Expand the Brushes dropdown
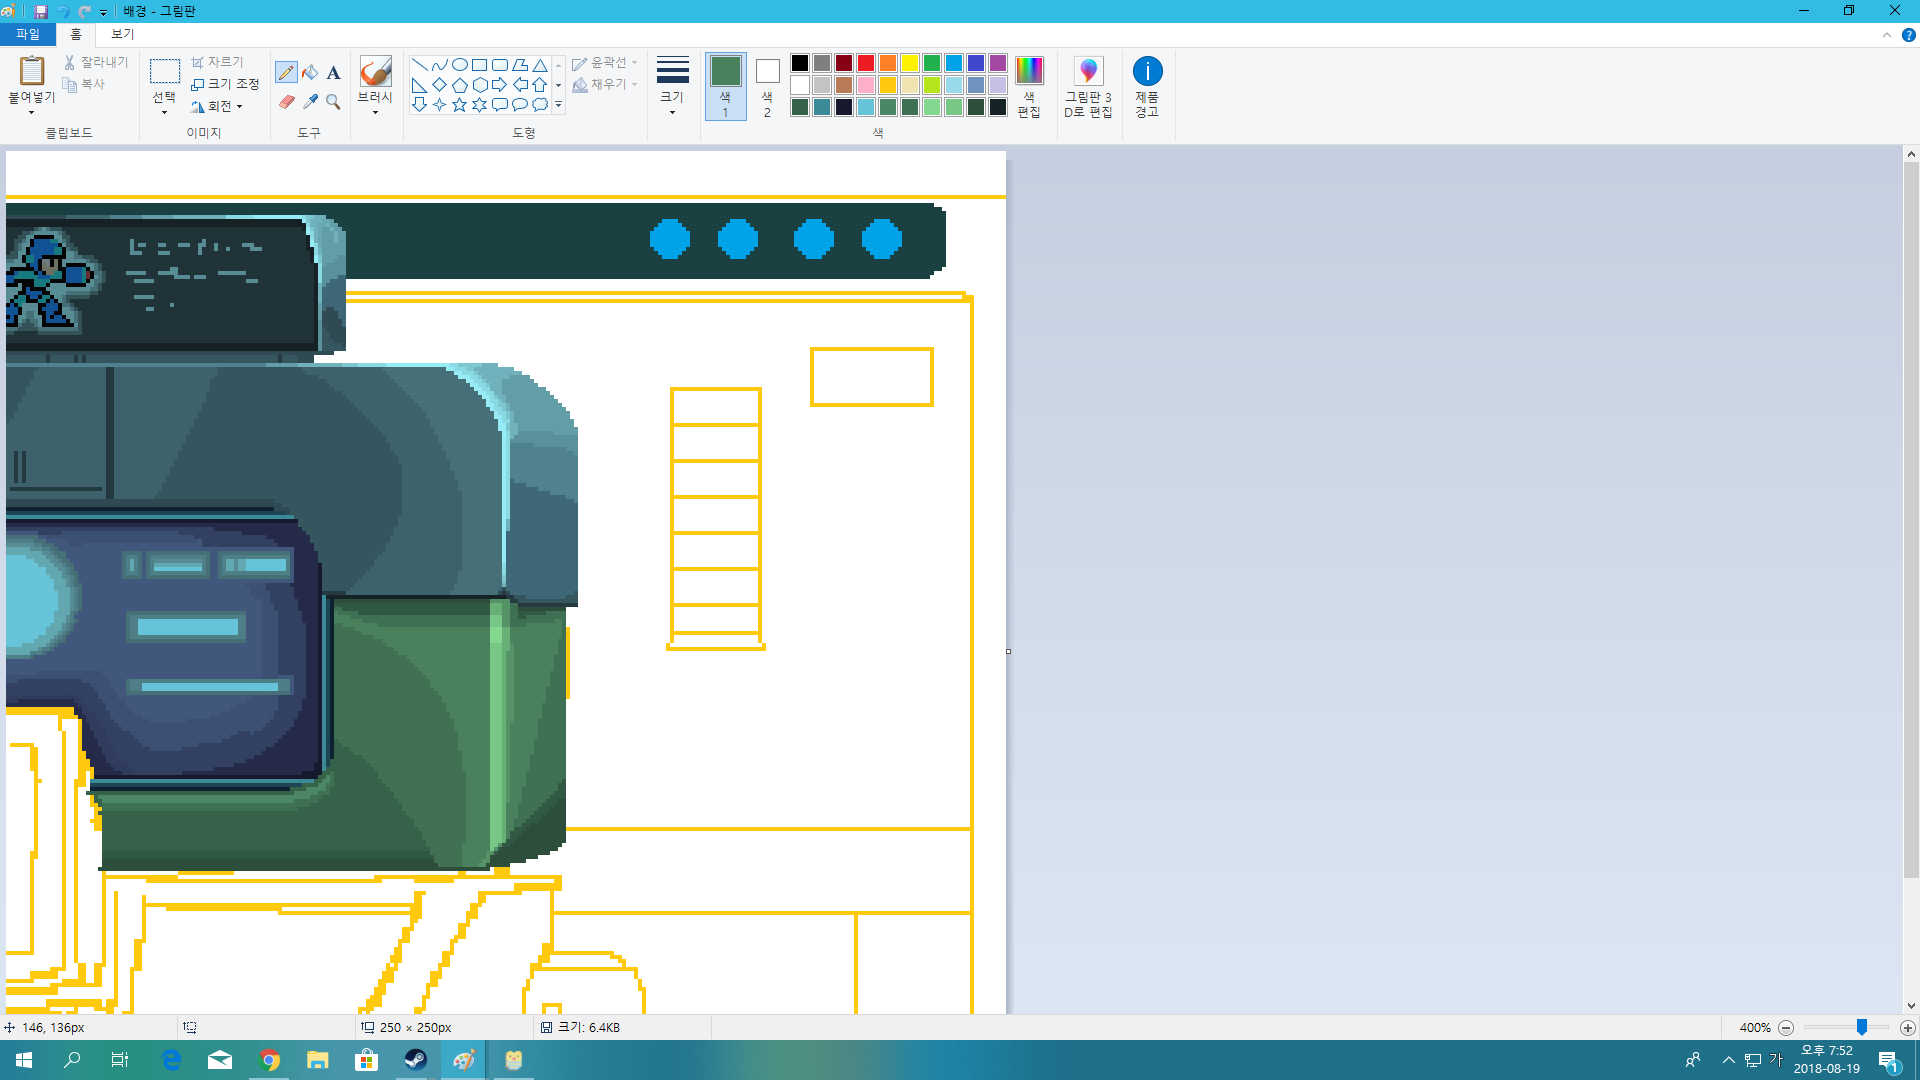 click(375, 112)
